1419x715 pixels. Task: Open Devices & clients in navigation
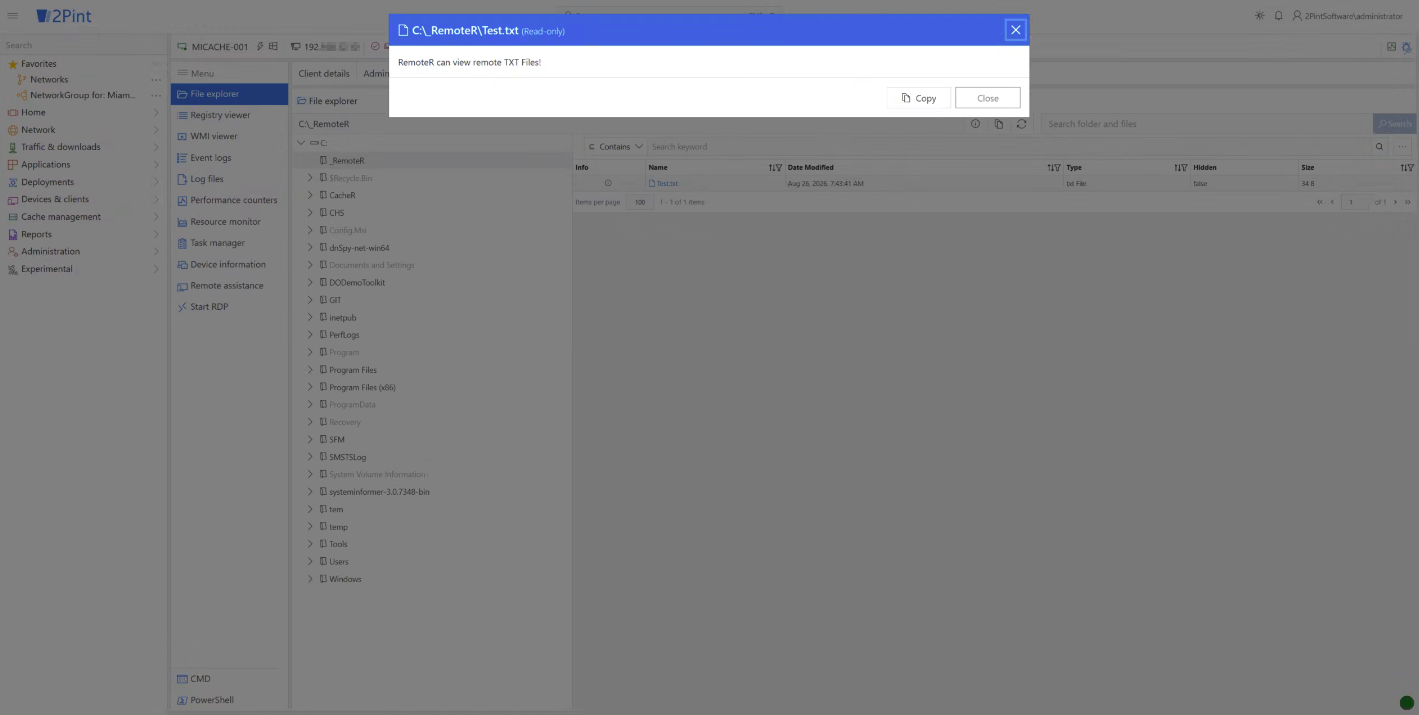pyautogui.click(x=82, y=199)
